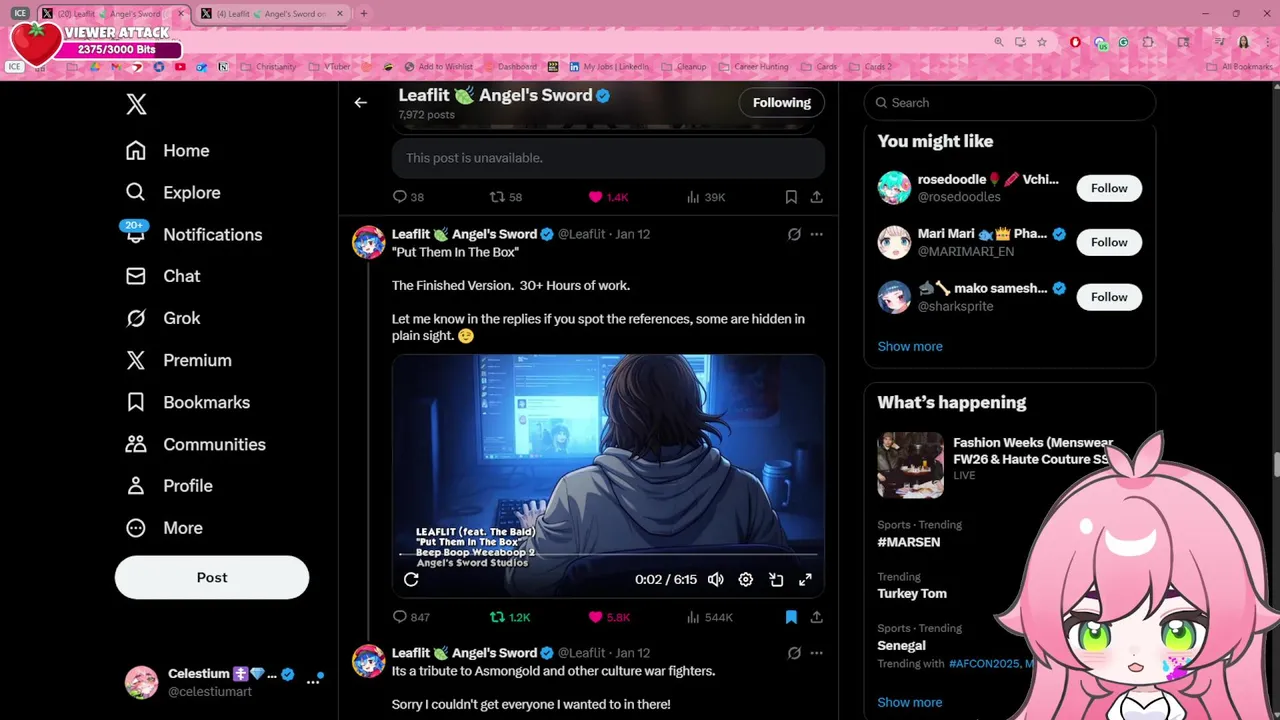The height and width of the screenshot is (720, 1280).
Task: Undo repost on the 1.2K reposts post
Action: (x=510, y=617)
